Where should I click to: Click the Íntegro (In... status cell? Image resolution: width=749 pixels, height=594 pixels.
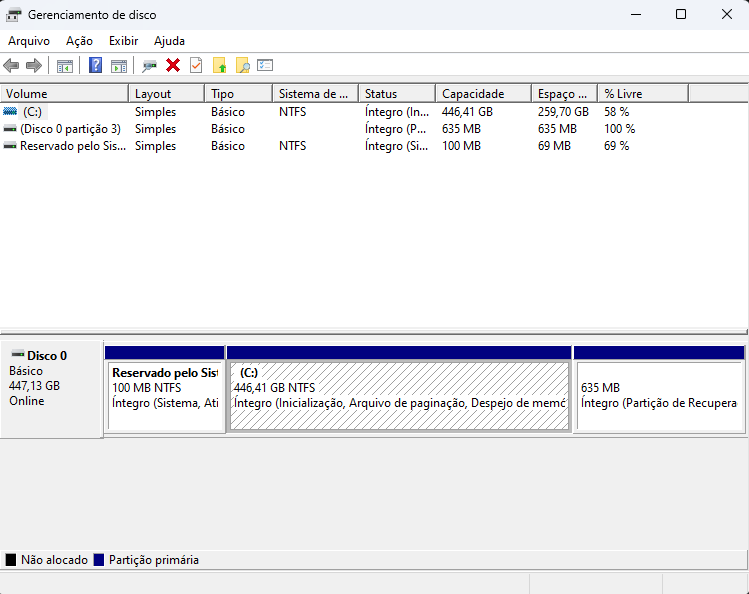397,112
